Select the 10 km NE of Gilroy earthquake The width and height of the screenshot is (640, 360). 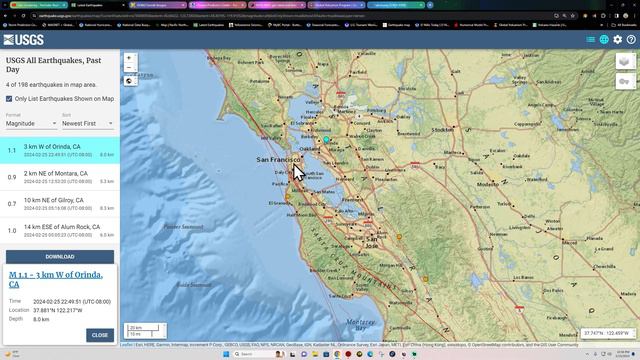[60, 204]
